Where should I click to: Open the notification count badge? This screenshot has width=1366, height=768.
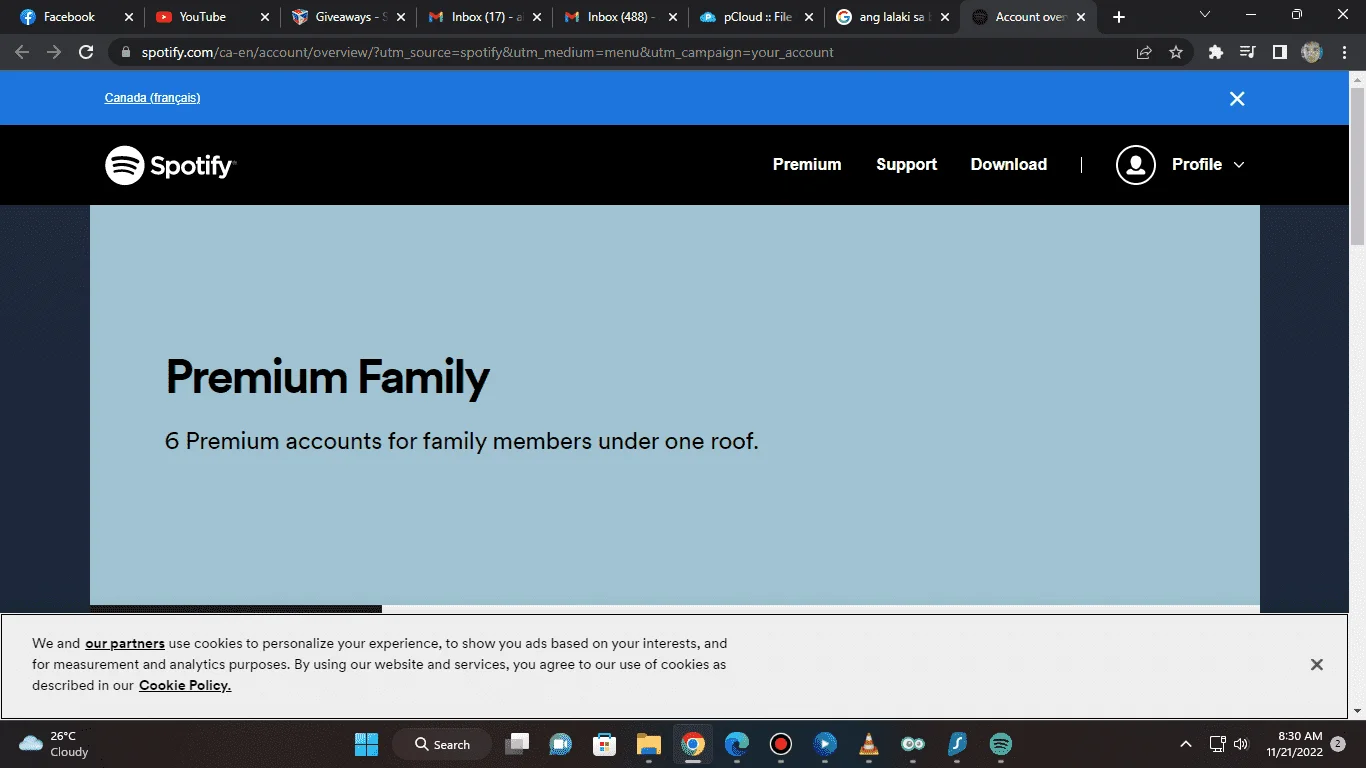(x=1338, y=744)
